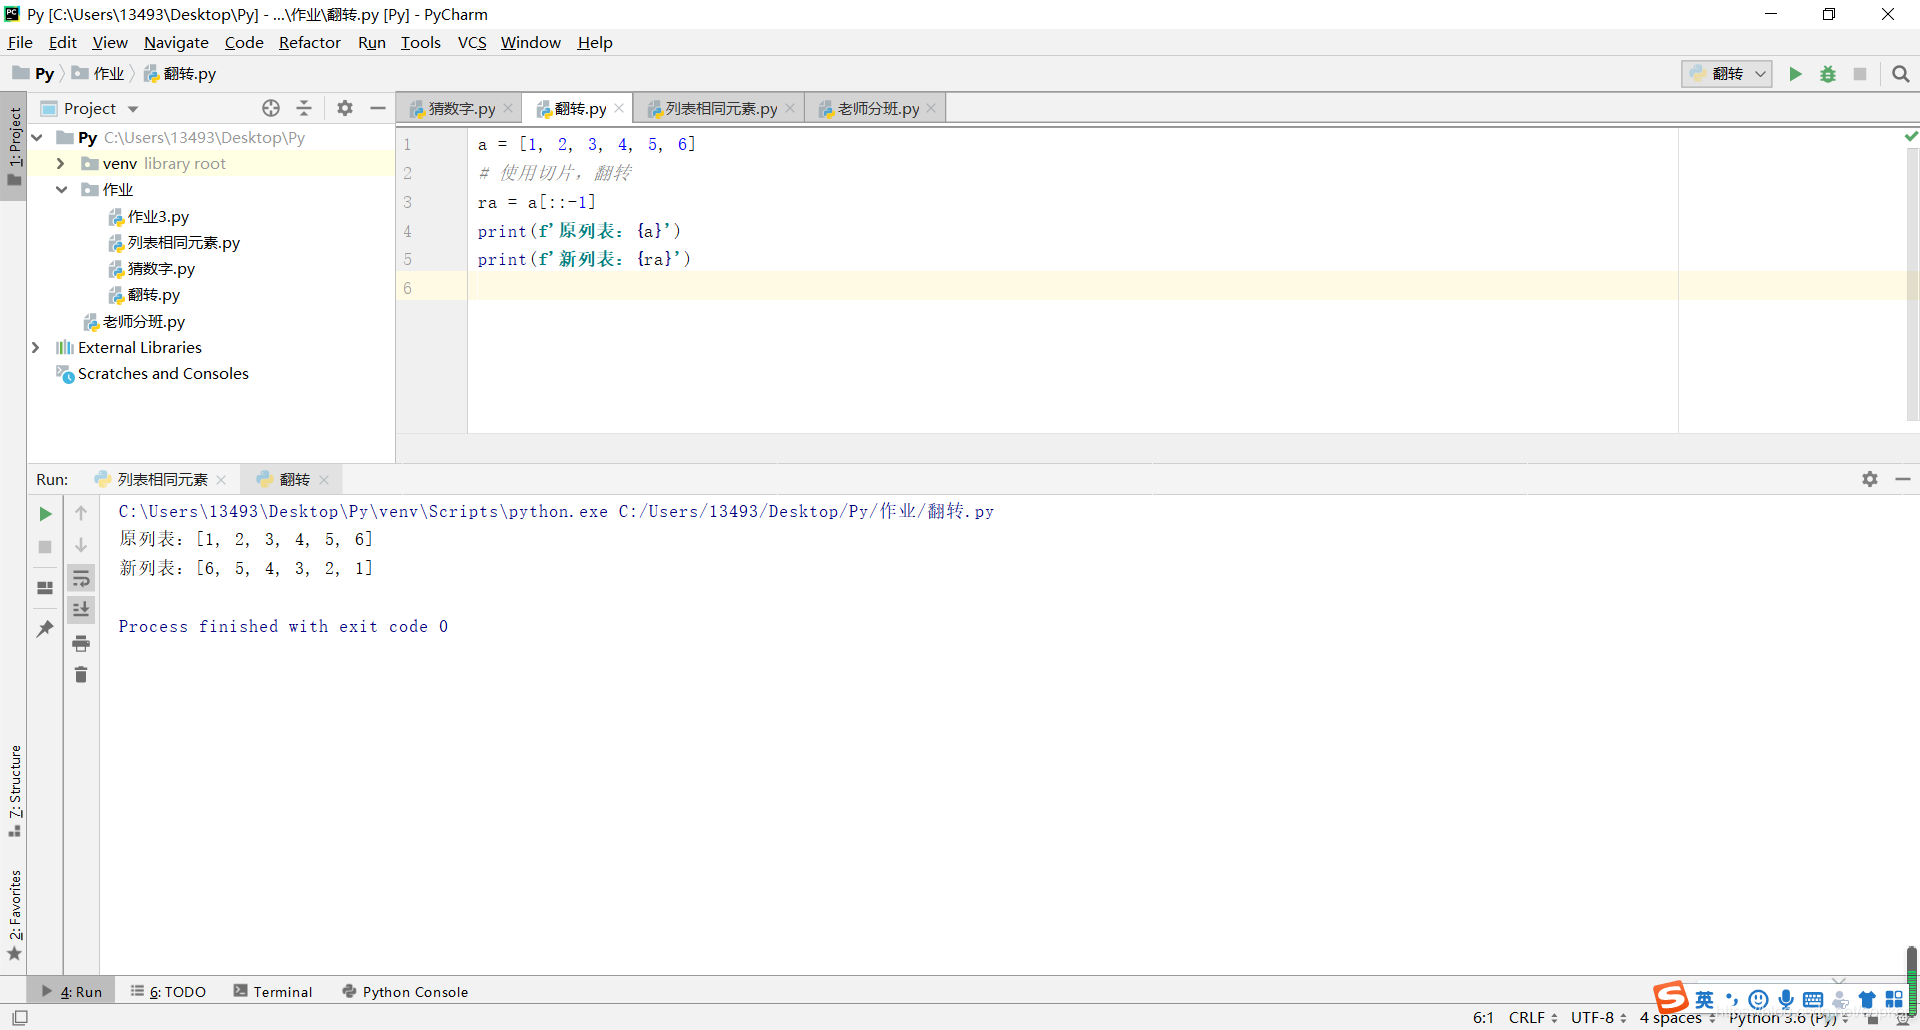Open Search Everywhere magnifier icon

(1901, 74)
